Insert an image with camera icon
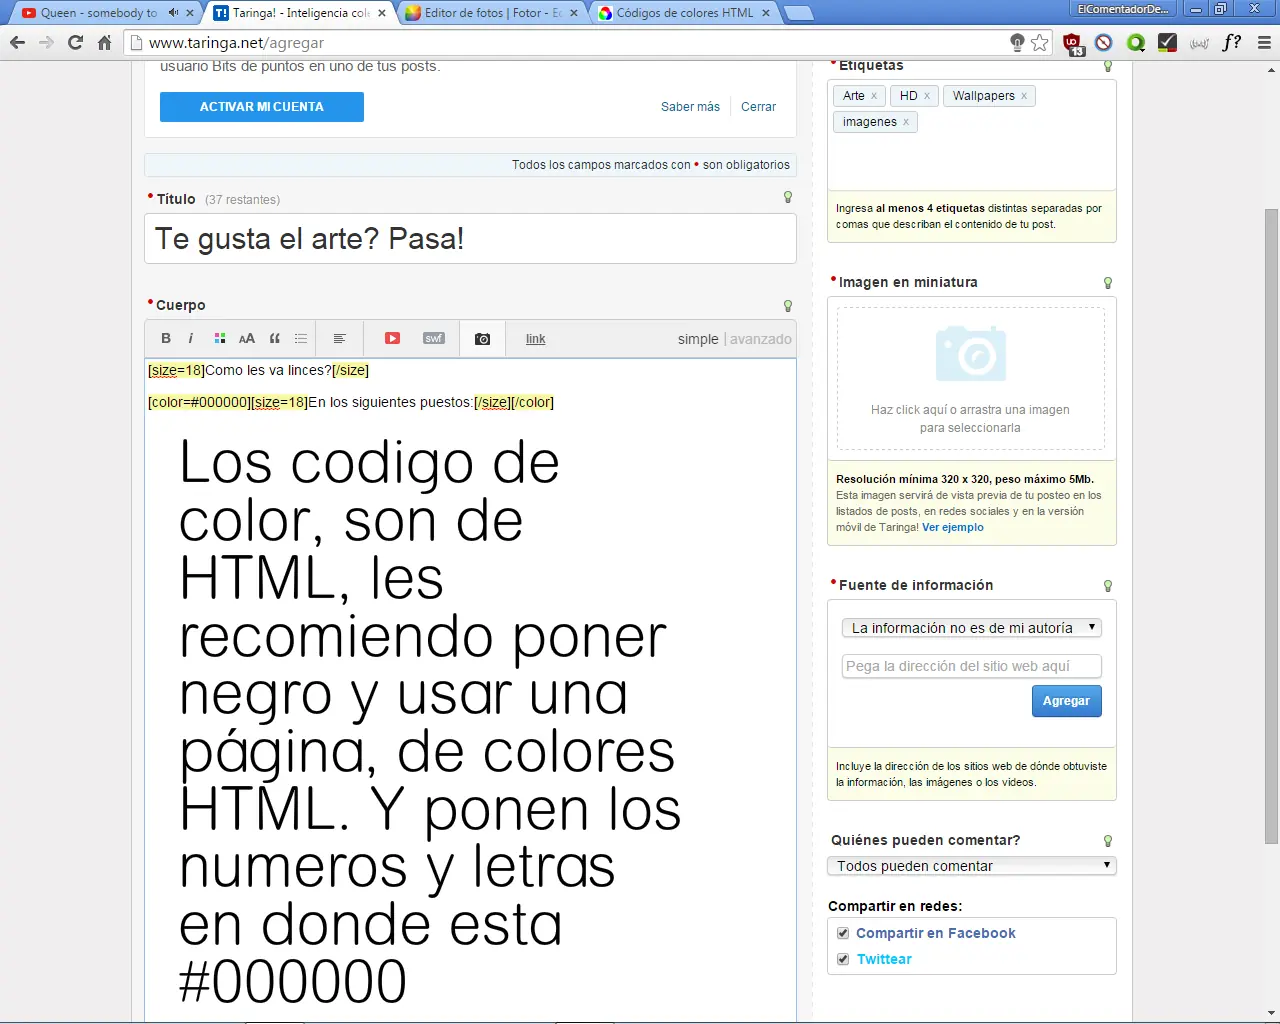The height and width of the screenshot is (1024, 1280). [482, 338]
